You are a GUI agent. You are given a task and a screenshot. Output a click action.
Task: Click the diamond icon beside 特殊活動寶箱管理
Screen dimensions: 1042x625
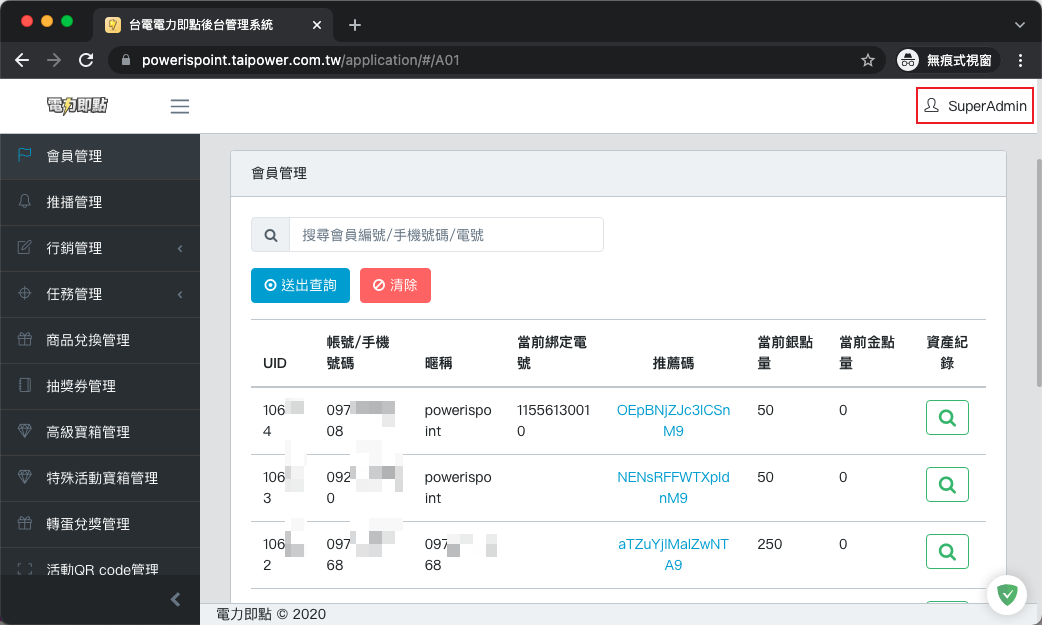(25, 477)
